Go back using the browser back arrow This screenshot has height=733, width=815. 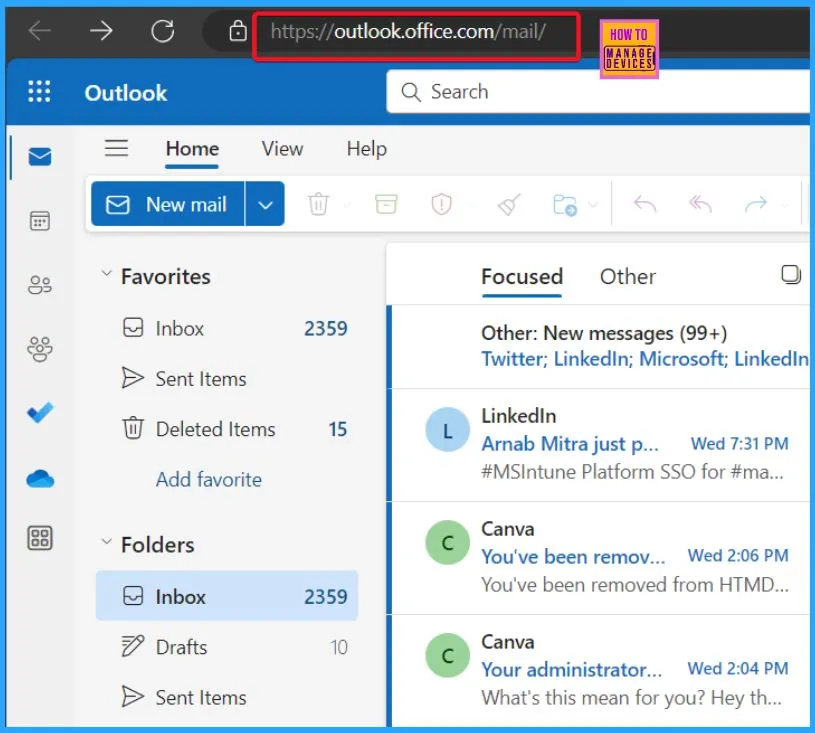(x=40, y=31)
